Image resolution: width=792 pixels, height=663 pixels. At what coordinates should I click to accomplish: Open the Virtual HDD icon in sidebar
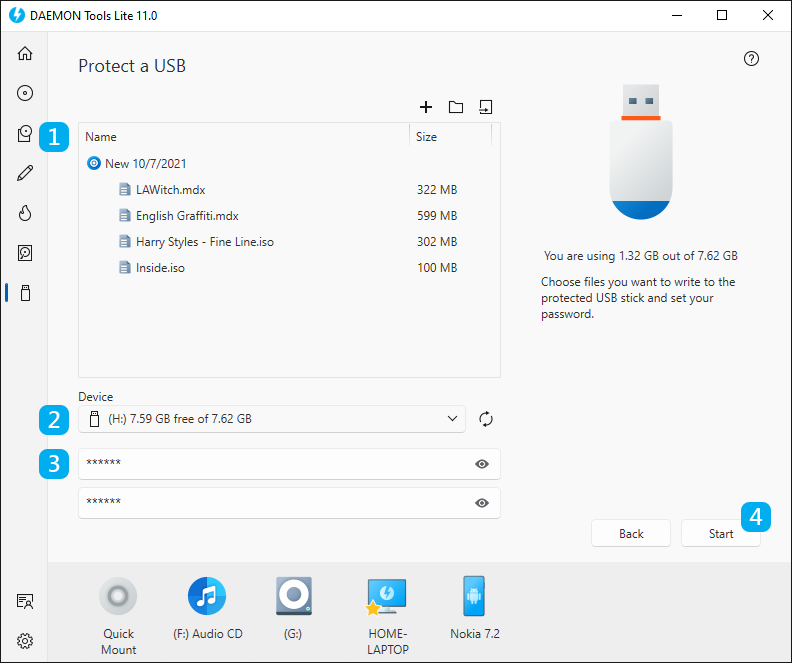click(25, 253)
